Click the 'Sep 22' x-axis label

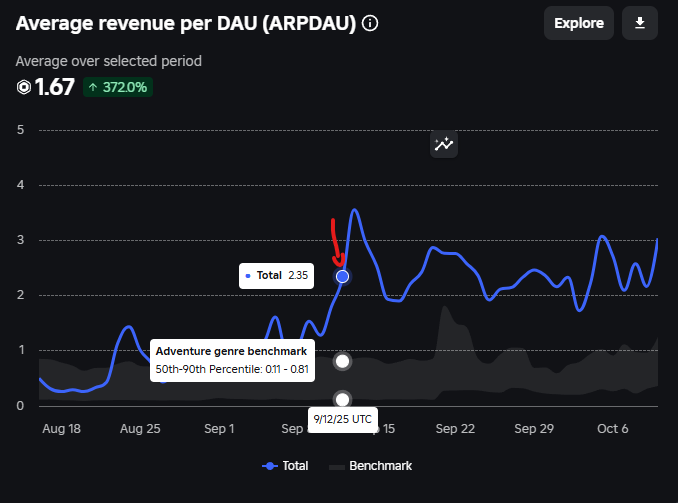point(455,429)
